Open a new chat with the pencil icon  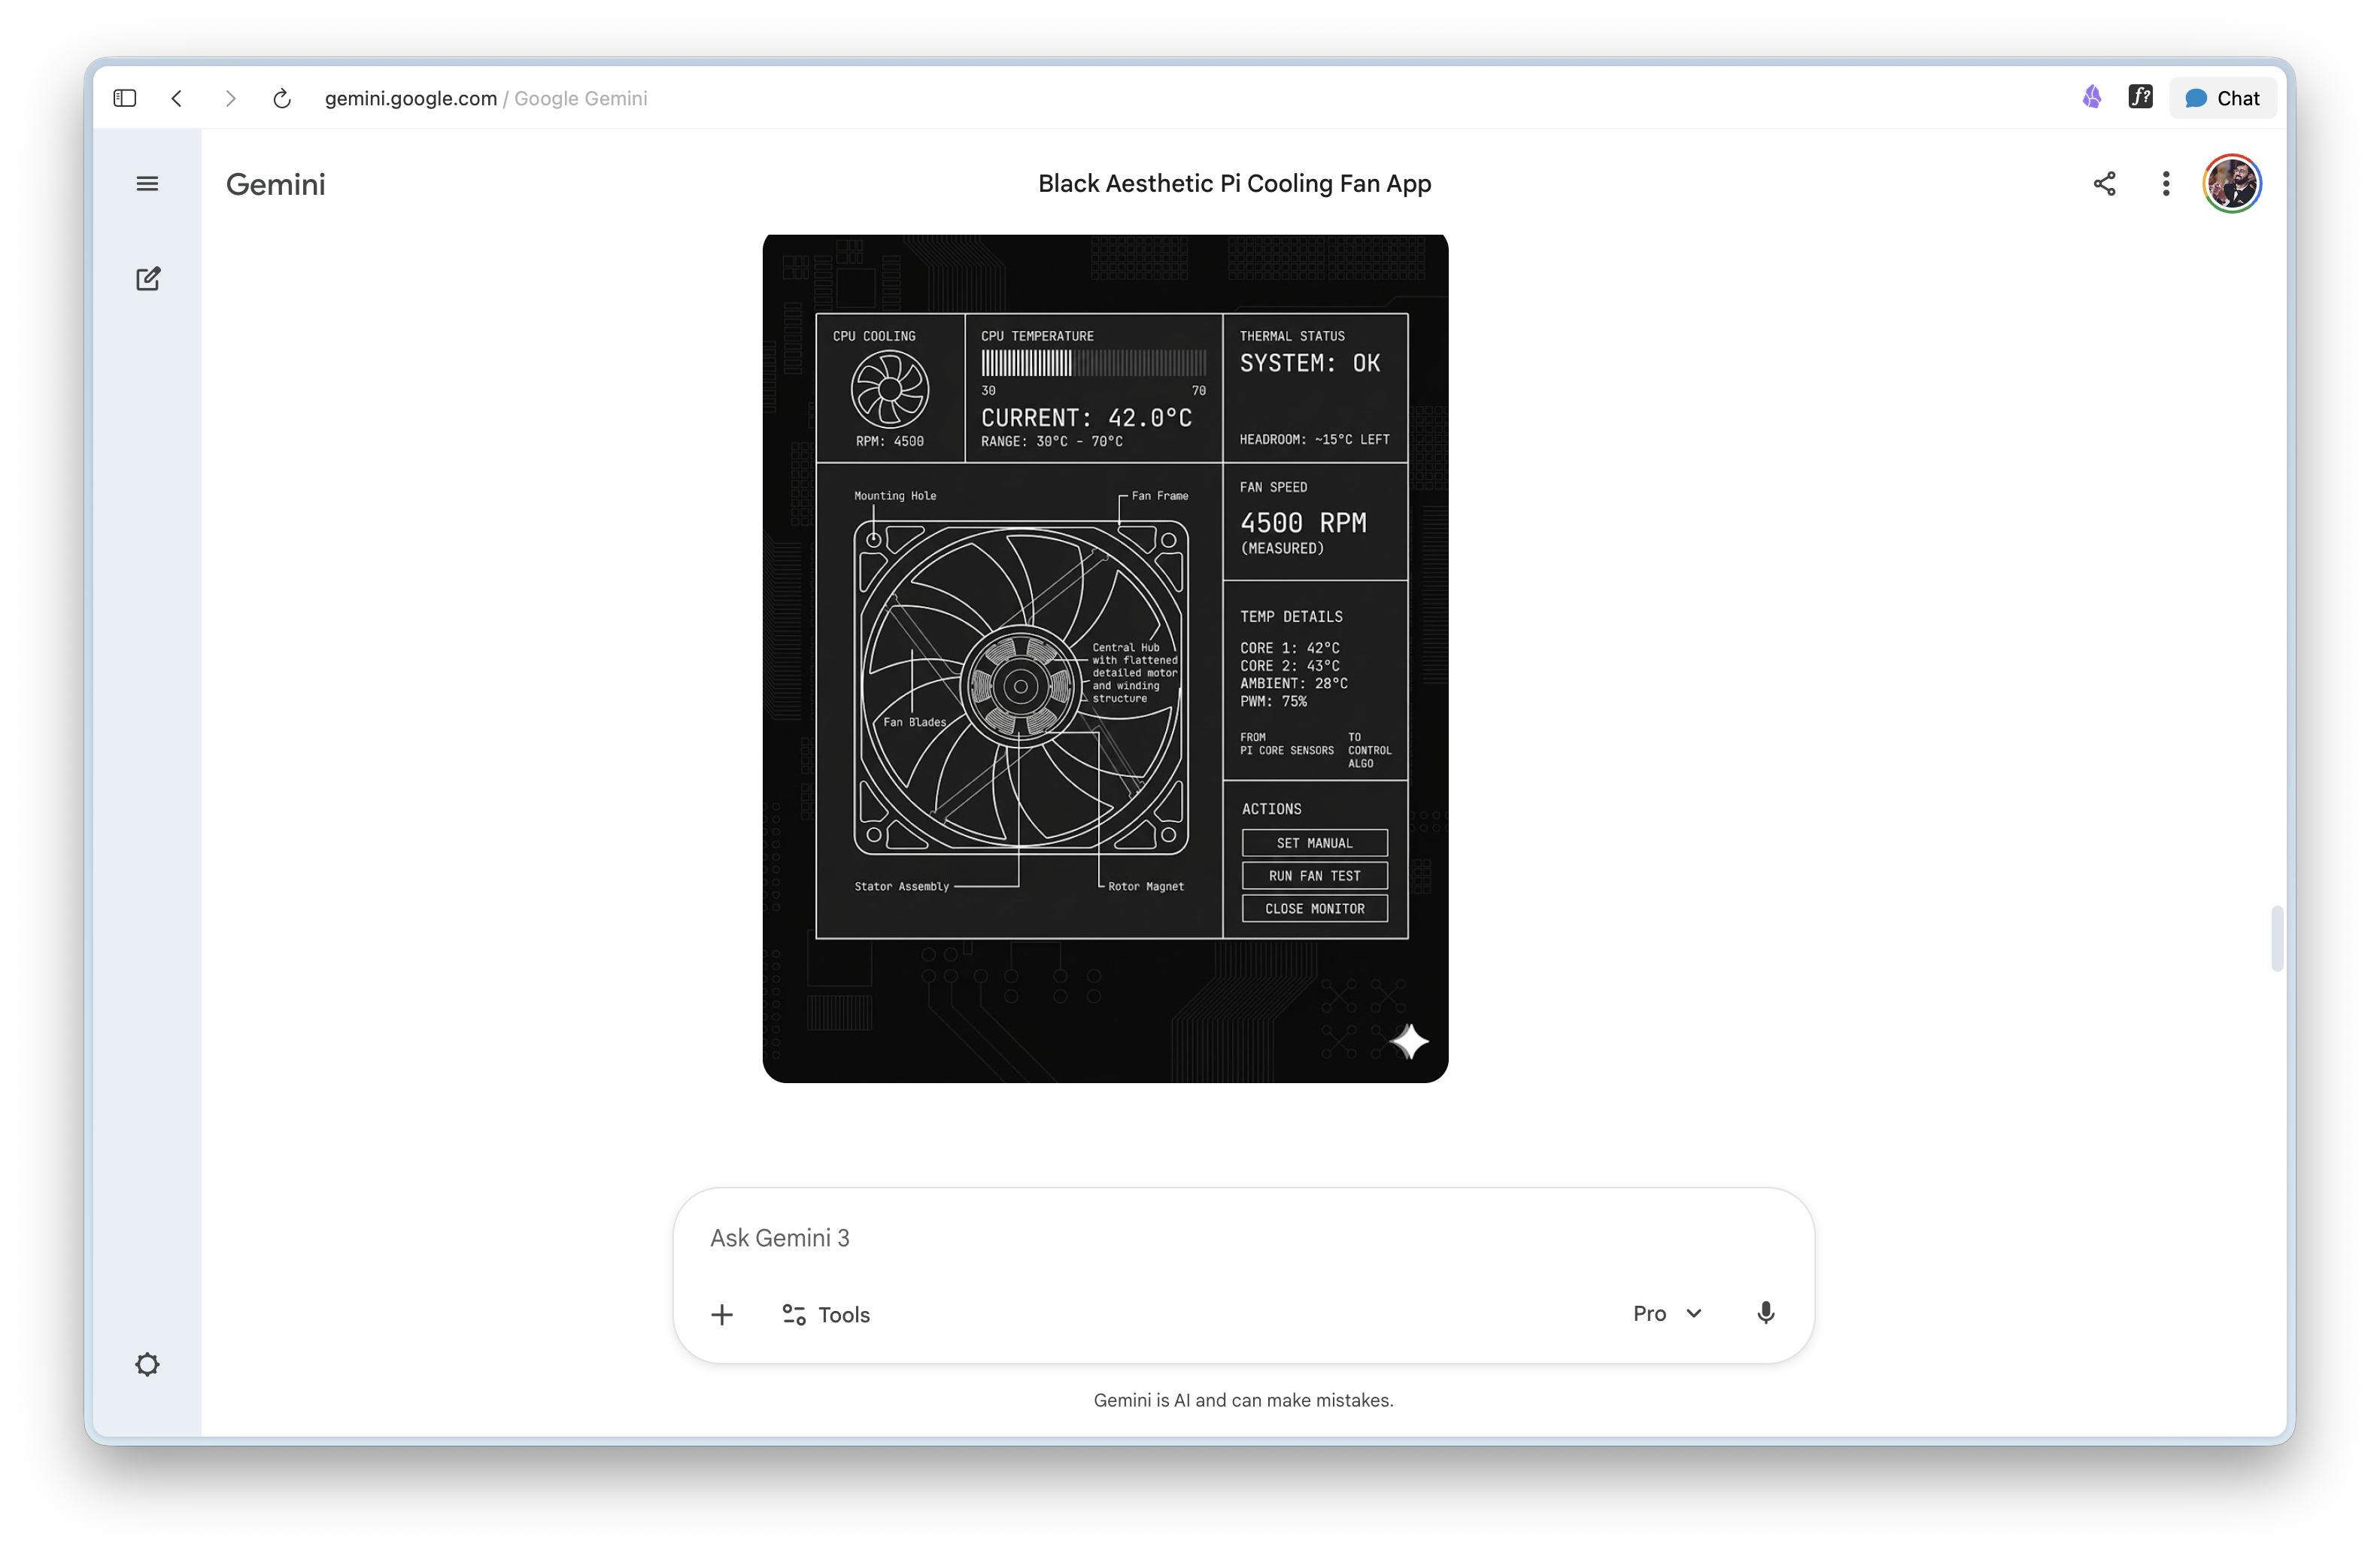147,279
